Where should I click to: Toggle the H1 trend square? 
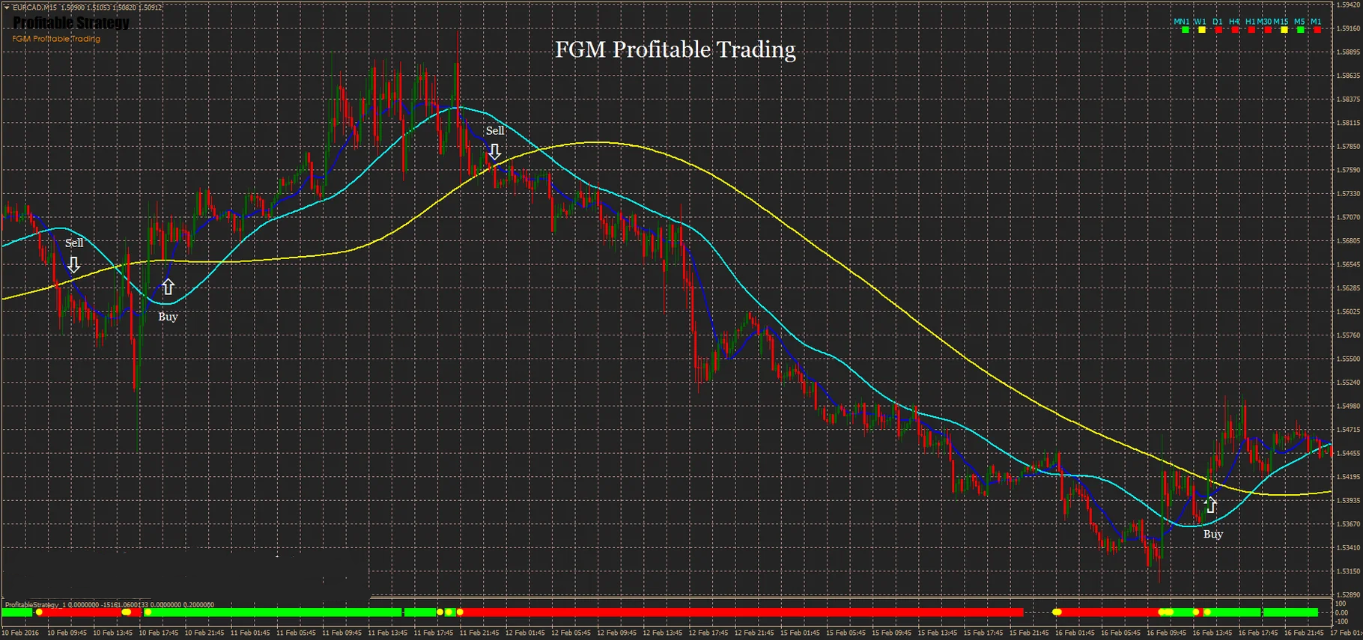point(1252,30)
